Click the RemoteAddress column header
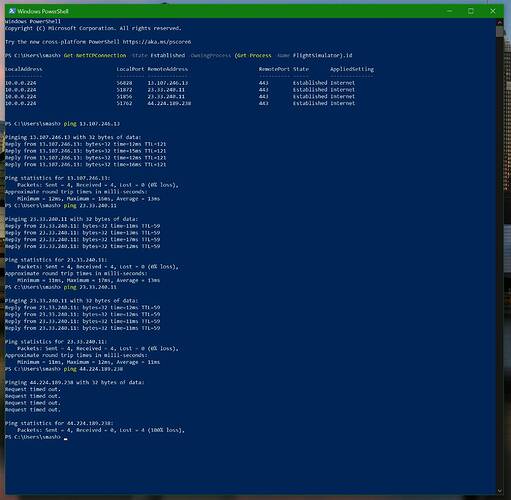The height and width of the screenshot is (500, 511). (x=168, y=69)
